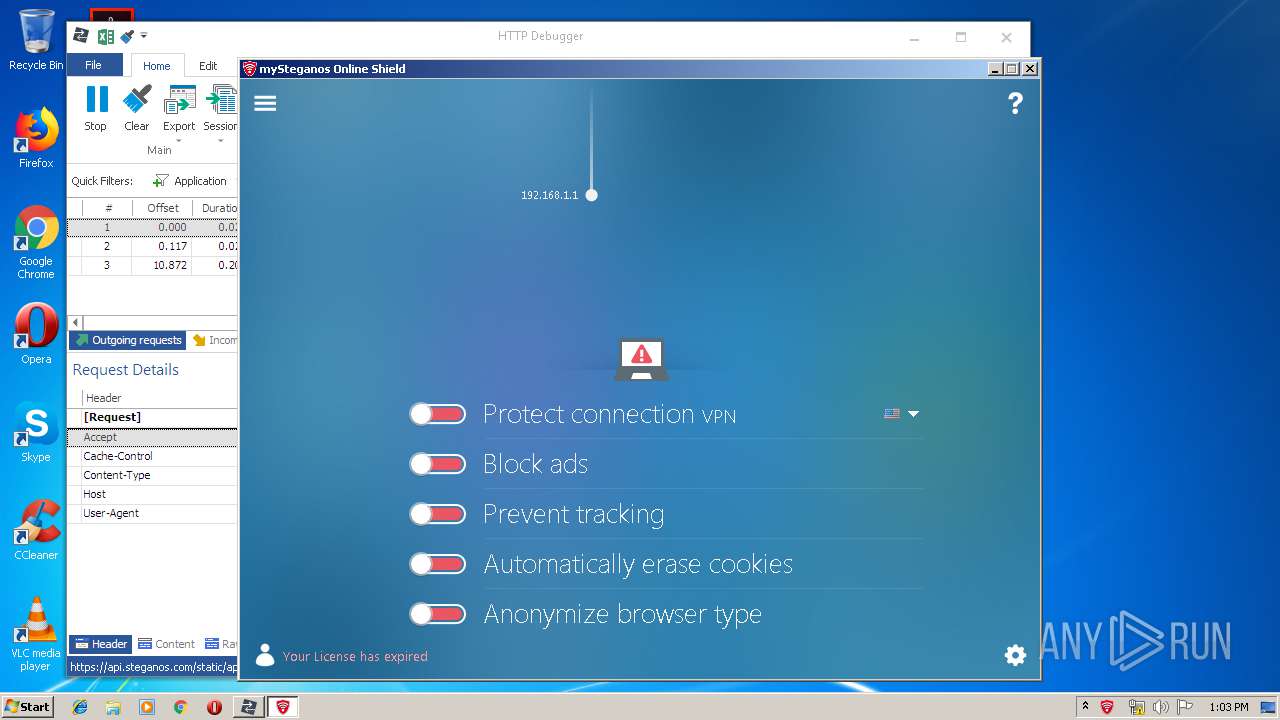Screen dimensions: 1280x720
Task: Open the hamburger menu in mySteganos
Action: click(x=265, y=103)
